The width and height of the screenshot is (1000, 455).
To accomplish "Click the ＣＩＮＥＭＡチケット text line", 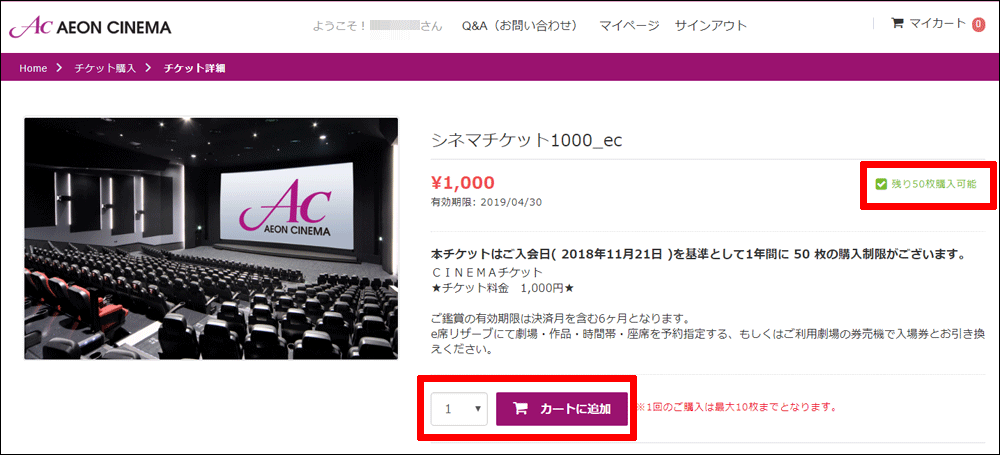I will coord(487,272).
